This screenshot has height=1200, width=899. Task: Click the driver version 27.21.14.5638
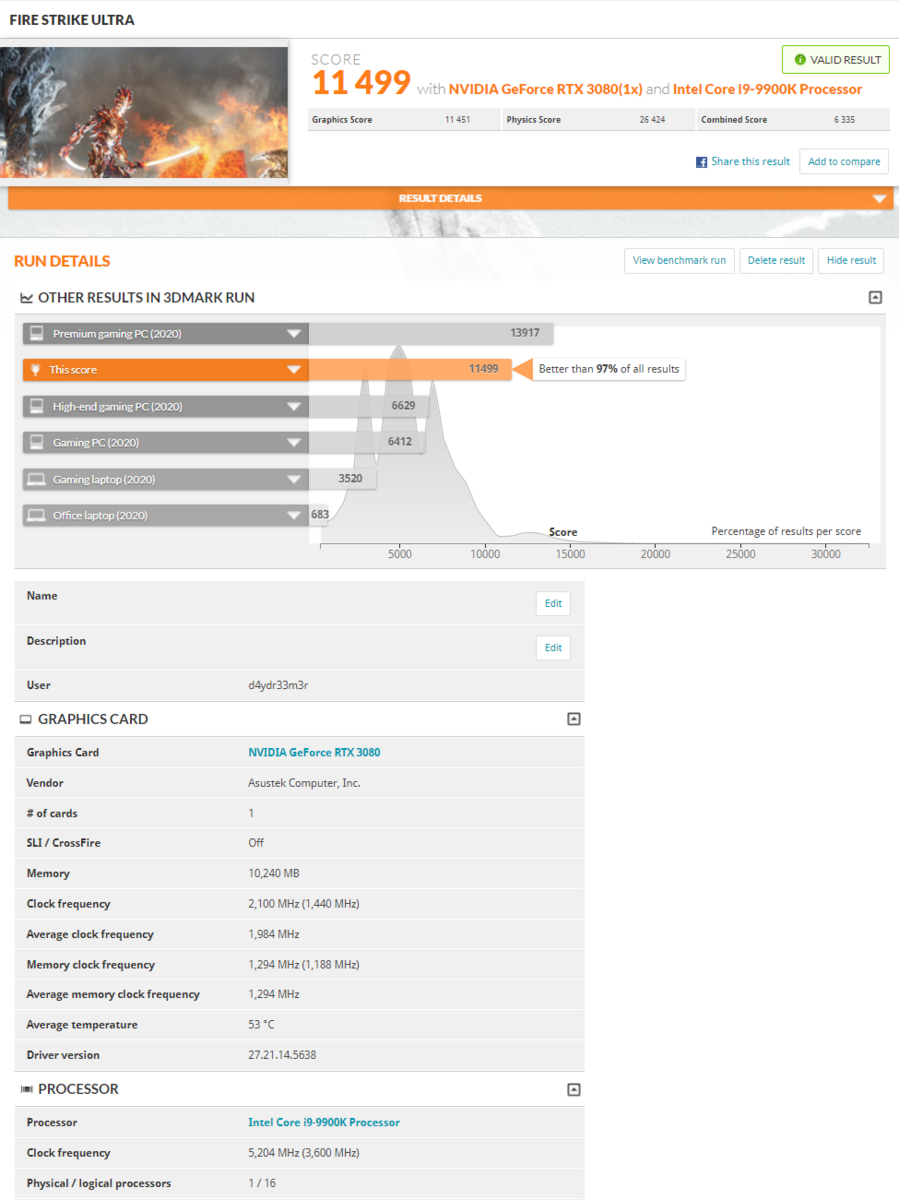point(282,1056)
